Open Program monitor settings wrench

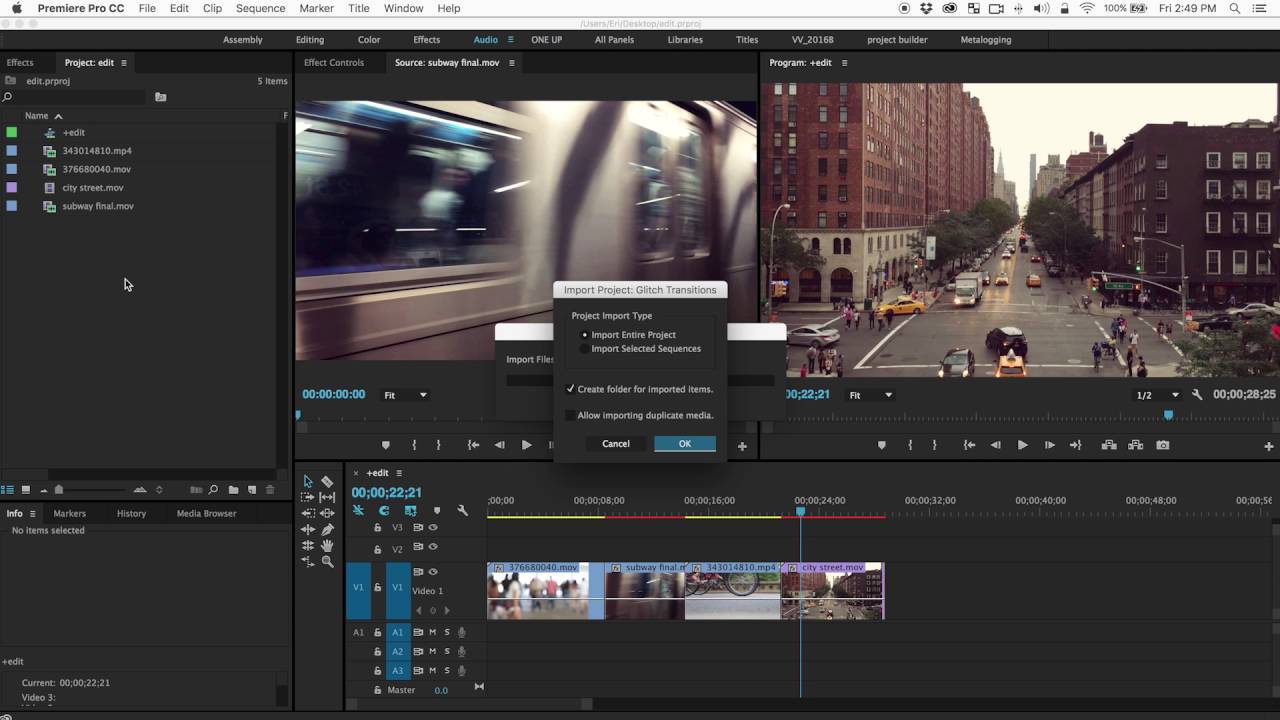[x=1197, y=395]
